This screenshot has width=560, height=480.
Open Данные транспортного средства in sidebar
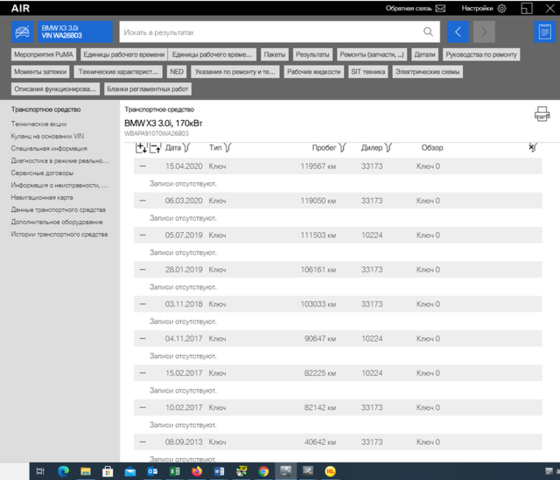(58, 210)
